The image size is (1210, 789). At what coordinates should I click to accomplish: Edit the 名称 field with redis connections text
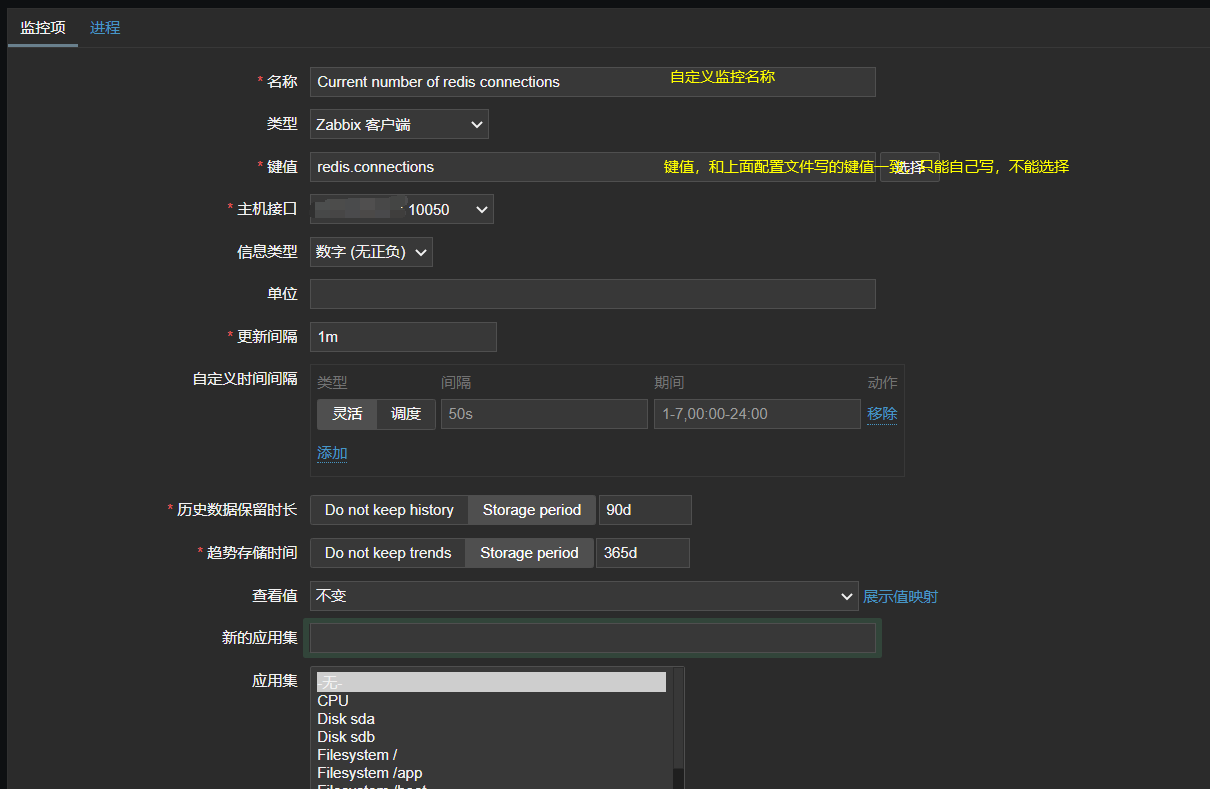pos(593,82)
